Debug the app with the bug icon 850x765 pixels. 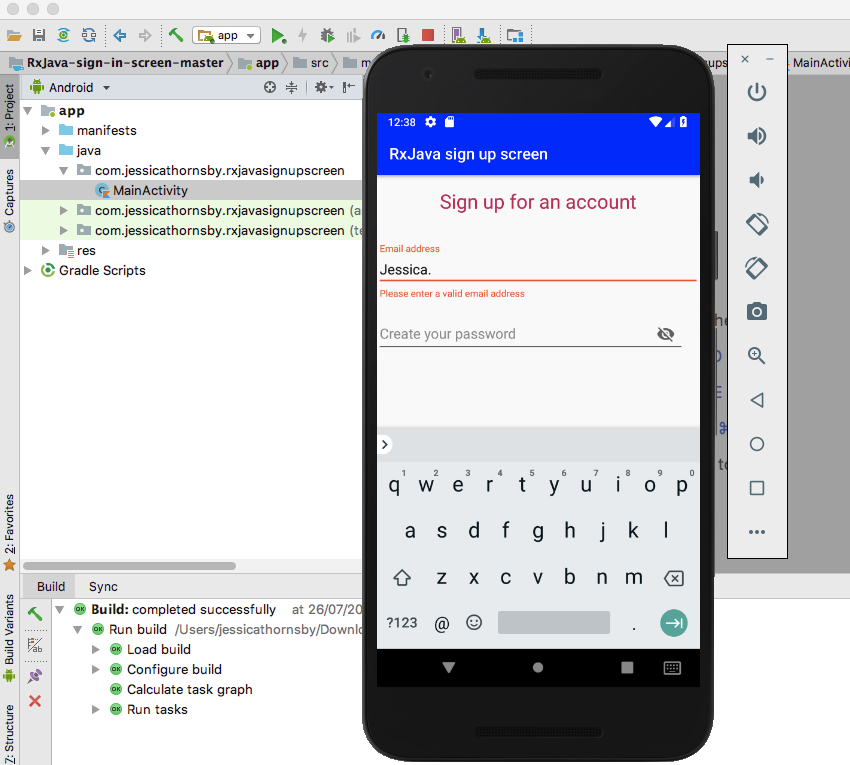pos(327,36)
